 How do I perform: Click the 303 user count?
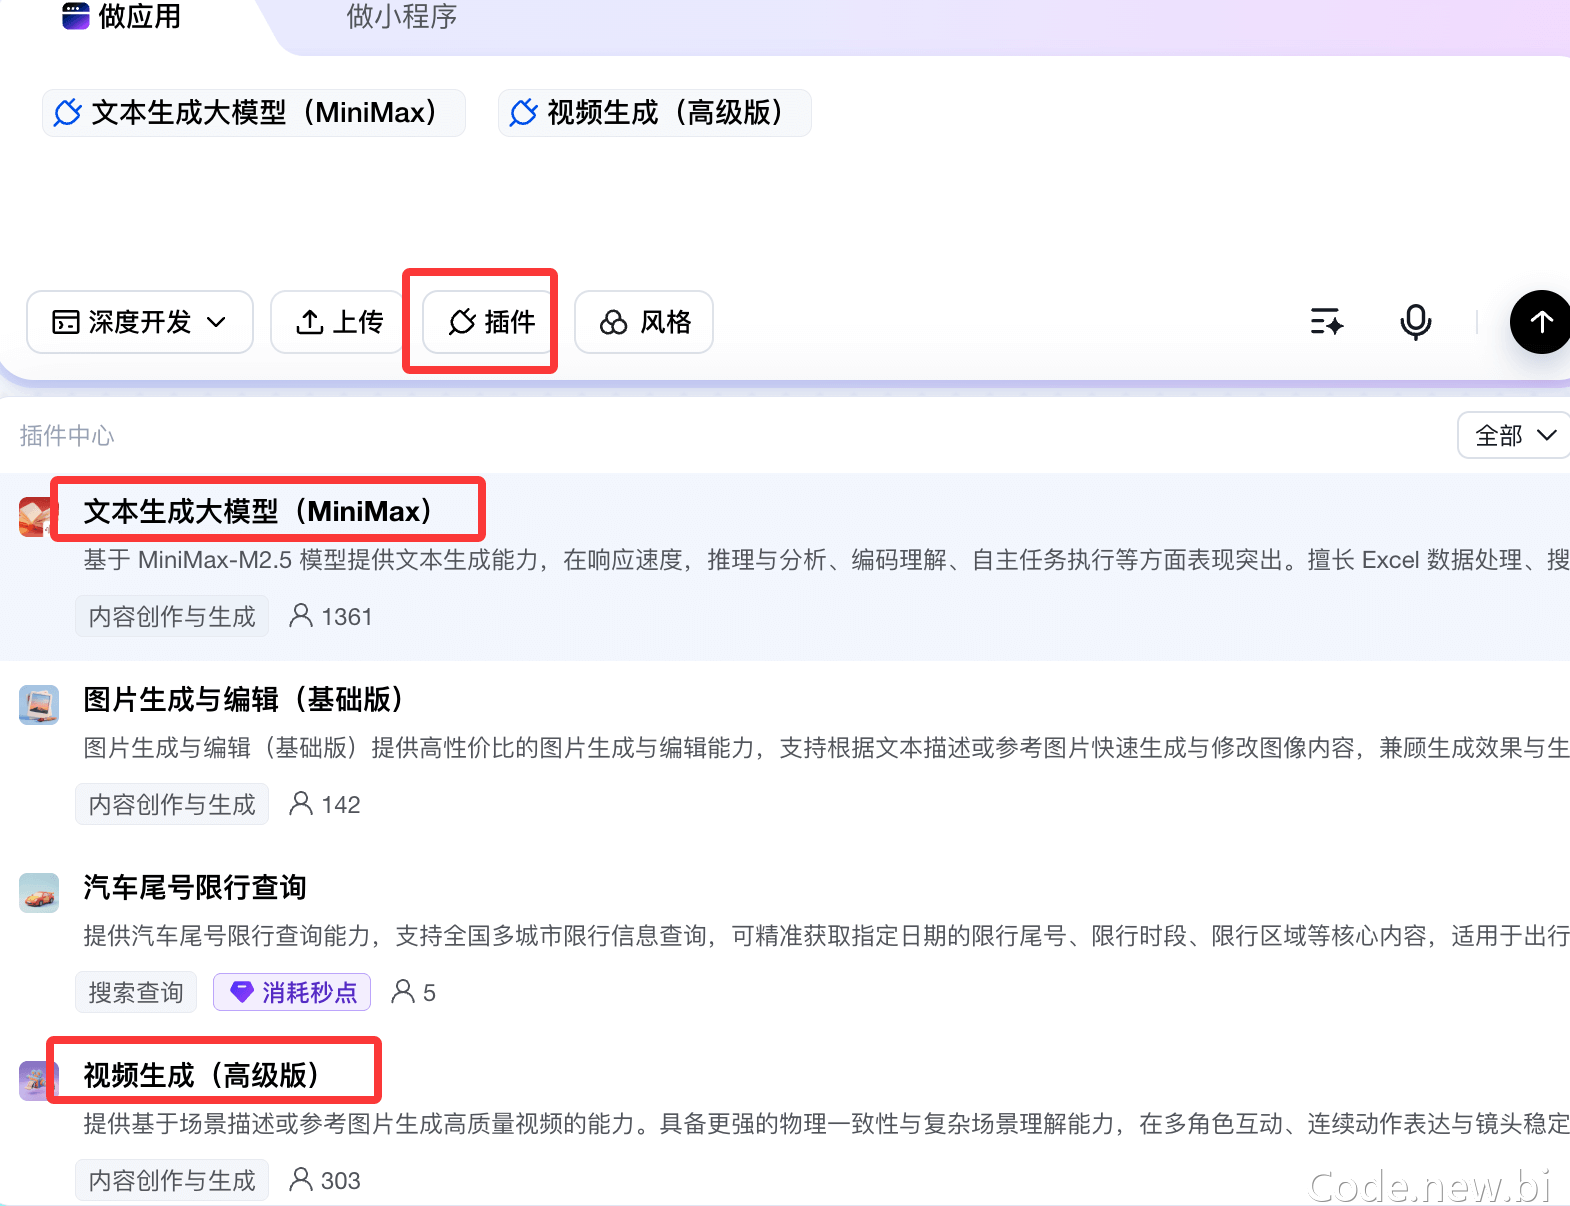click(x=325, y=1181)
